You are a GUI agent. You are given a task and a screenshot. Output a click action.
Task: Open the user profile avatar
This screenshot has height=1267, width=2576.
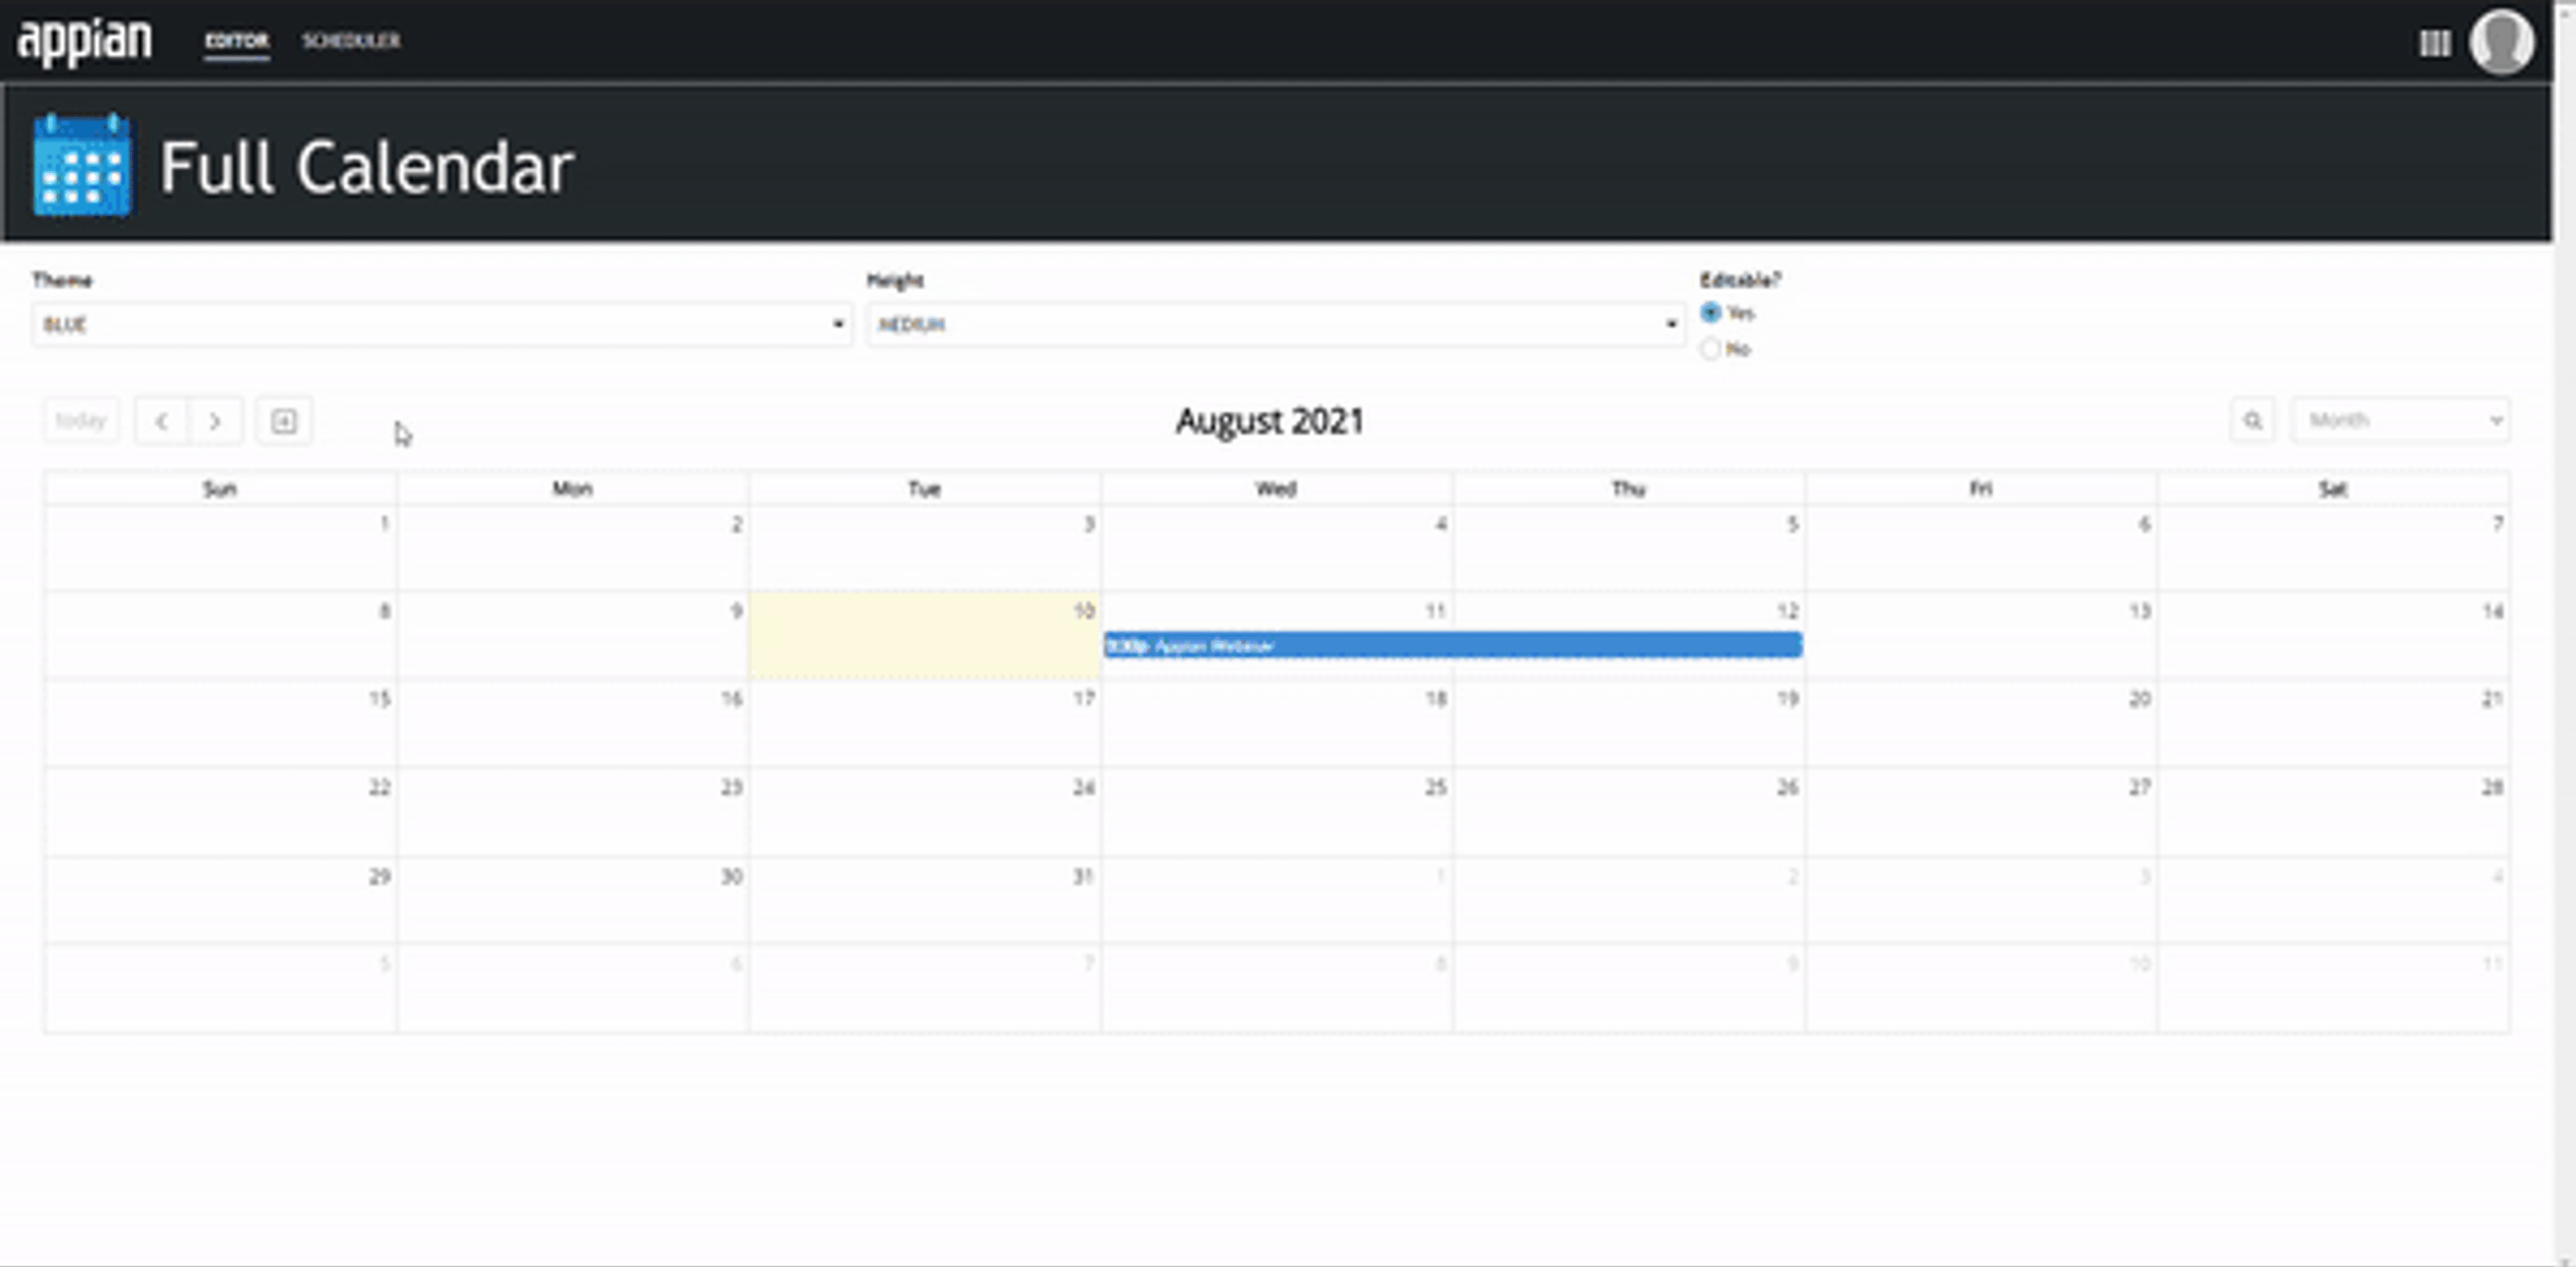click(2501, 42)
